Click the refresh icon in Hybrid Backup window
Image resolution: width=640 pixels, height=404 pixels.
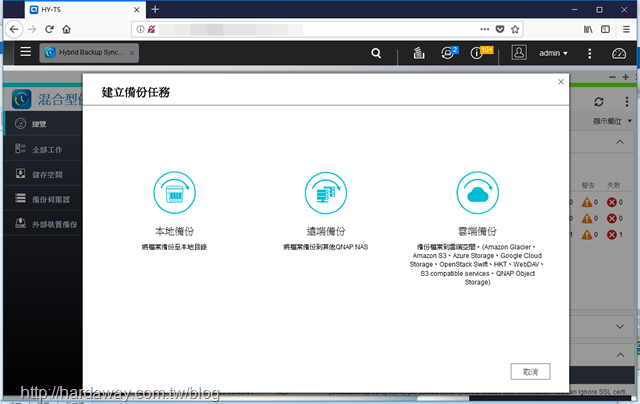[599, 102]
